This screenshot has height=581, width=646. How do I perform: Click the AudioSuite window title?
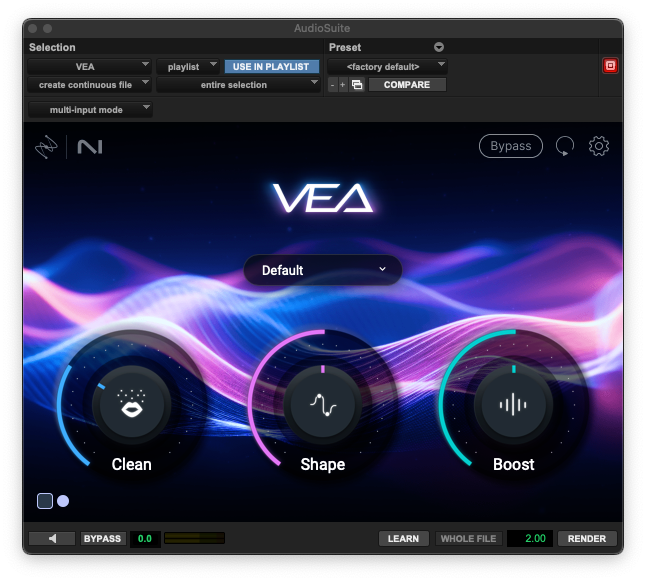(322, 28)
